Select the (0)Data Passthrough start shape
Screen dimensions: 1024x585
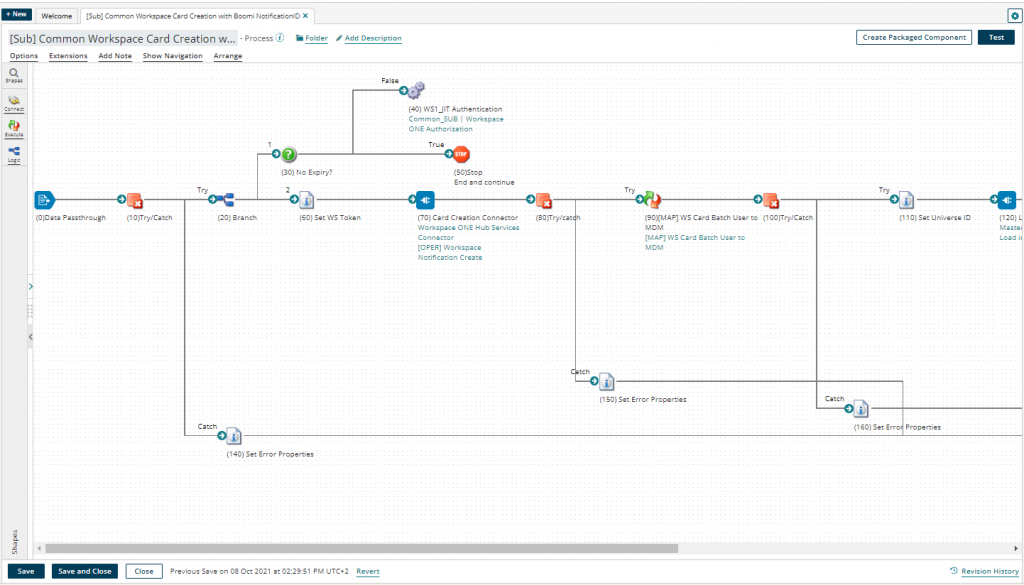tap(44, 200)
